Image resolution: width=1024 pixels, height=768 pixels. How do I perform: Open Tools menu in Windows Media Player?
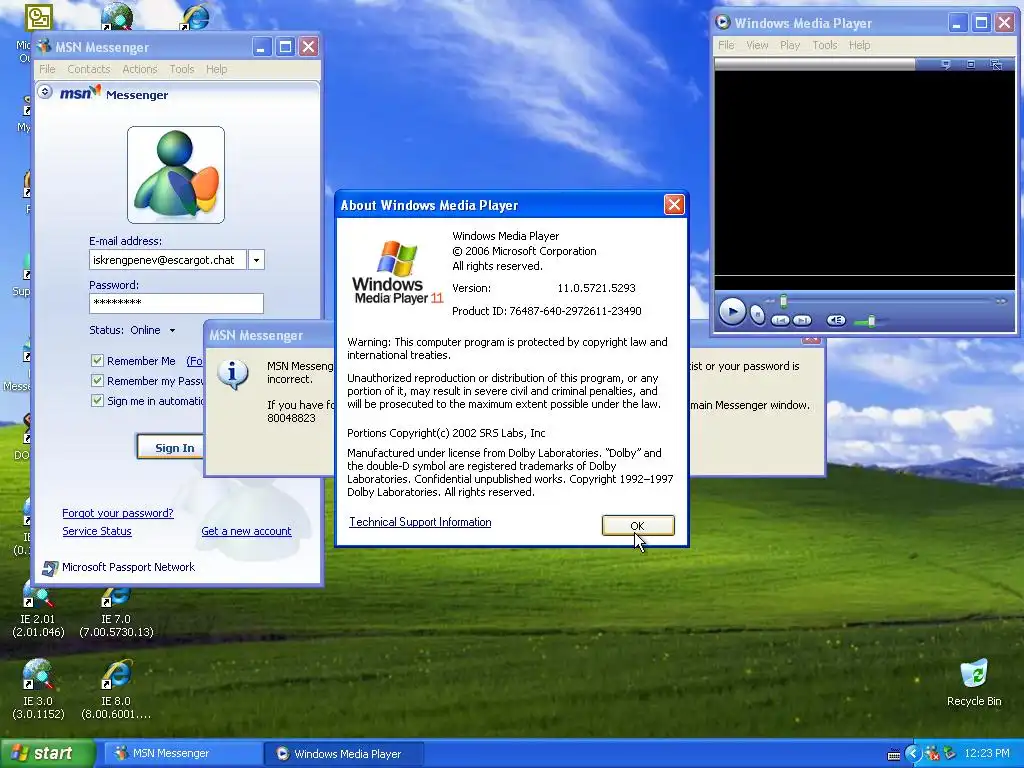coord(824,45)
